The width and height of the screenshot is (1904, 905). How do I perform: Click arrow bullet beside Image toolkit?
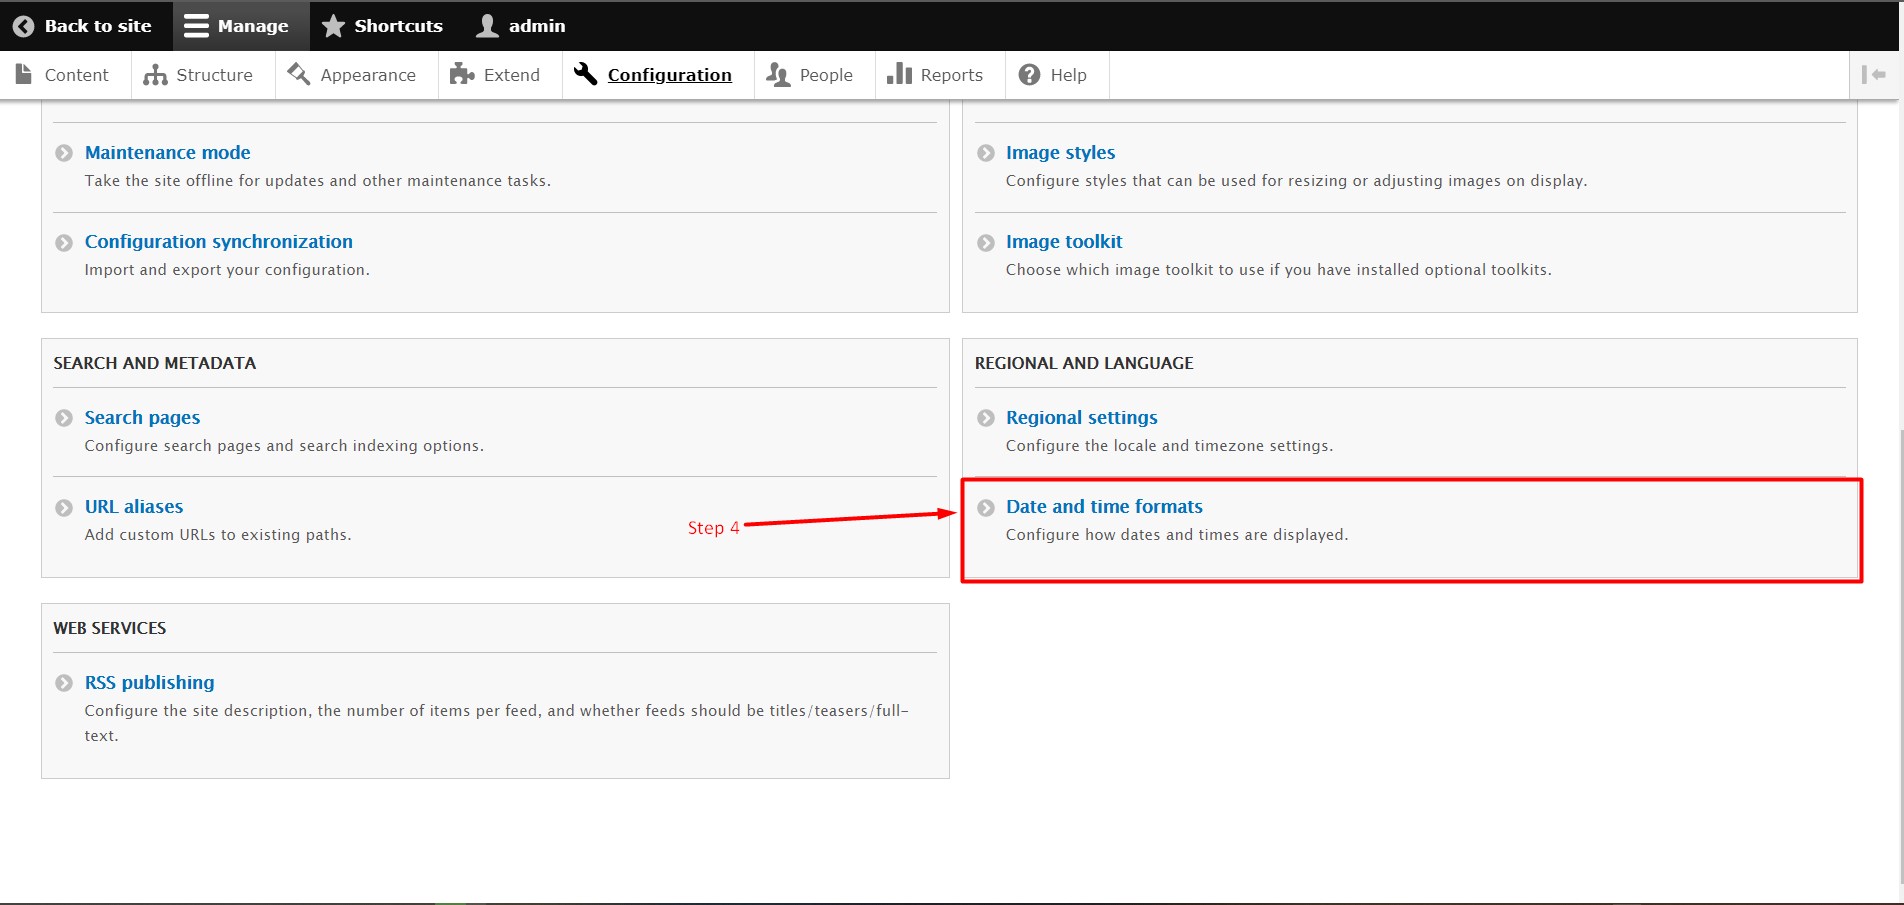(986, 243)
